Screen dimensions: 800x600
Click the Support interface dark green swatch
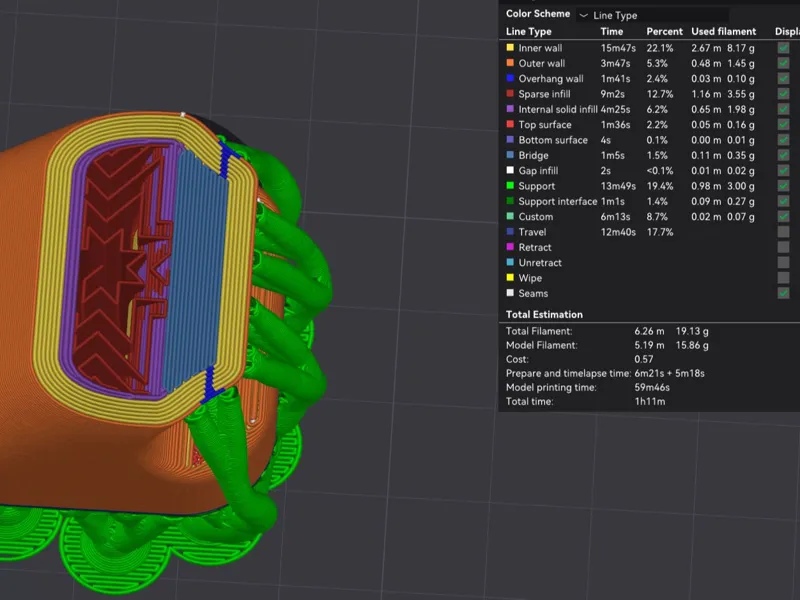click(510, 201)
